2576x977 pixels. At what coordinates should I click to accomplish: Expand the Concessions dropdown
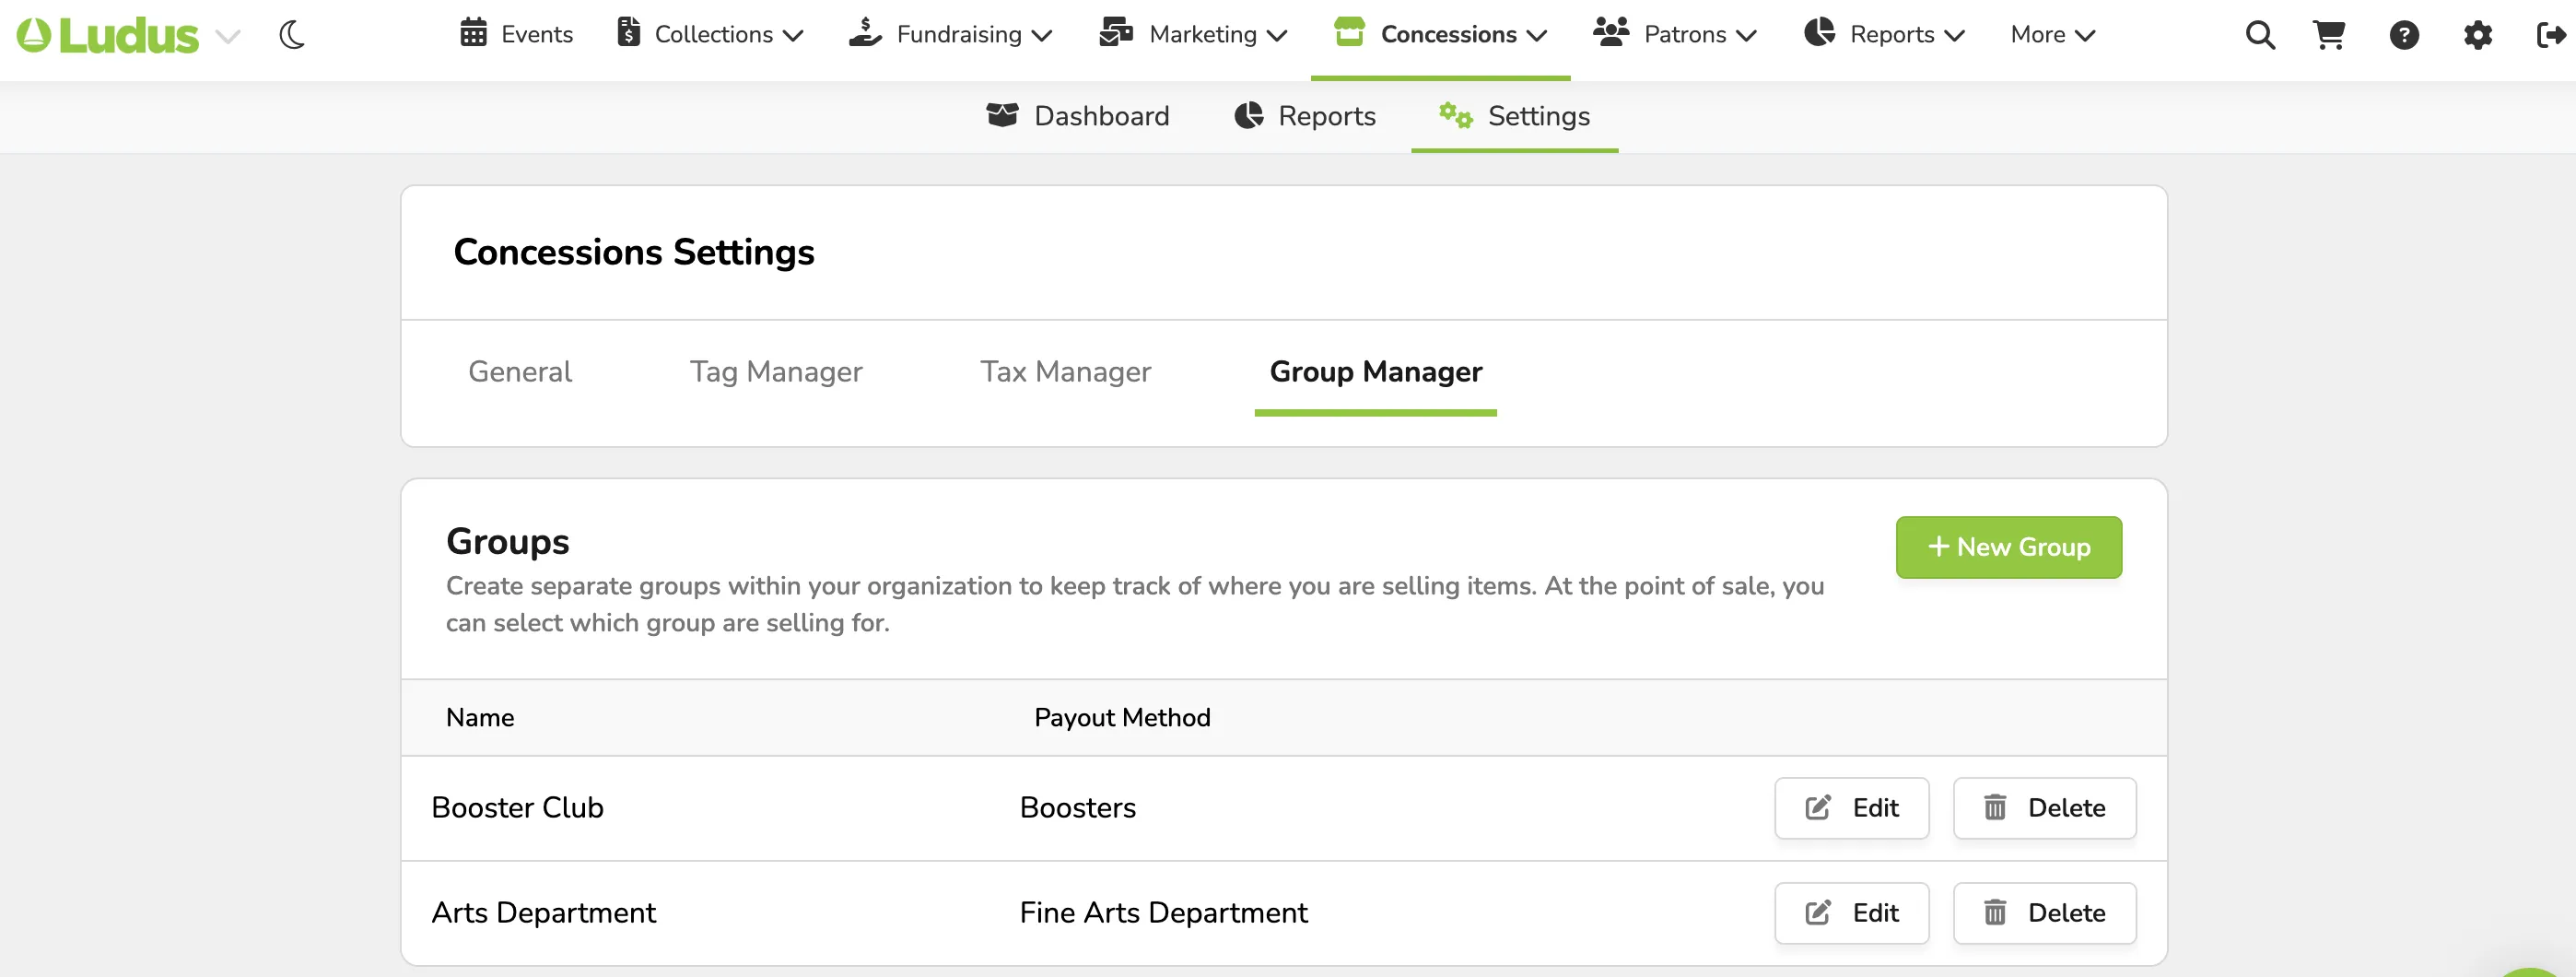point(1440,34)
